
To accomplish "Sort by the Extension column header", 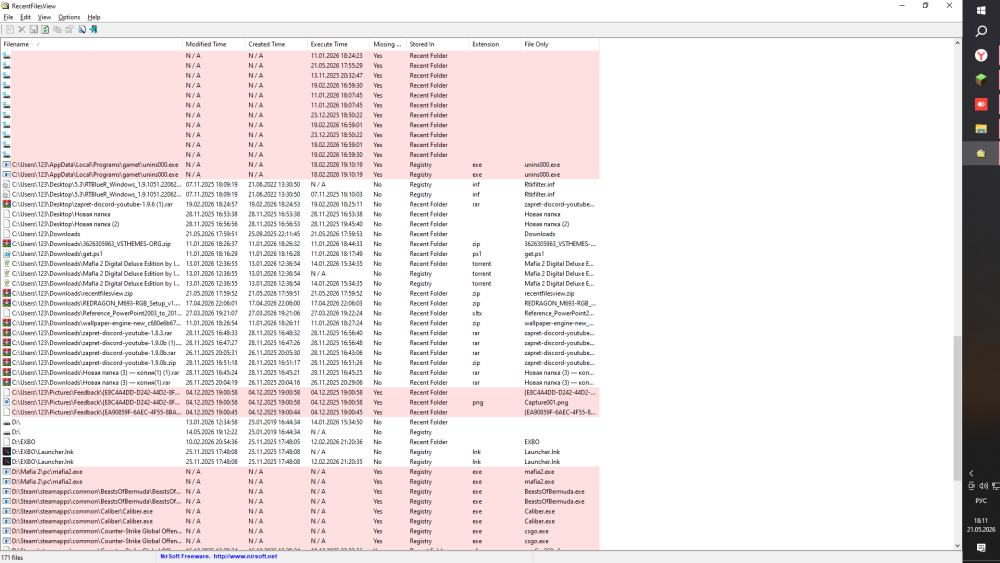I will [x=494, y=45].
